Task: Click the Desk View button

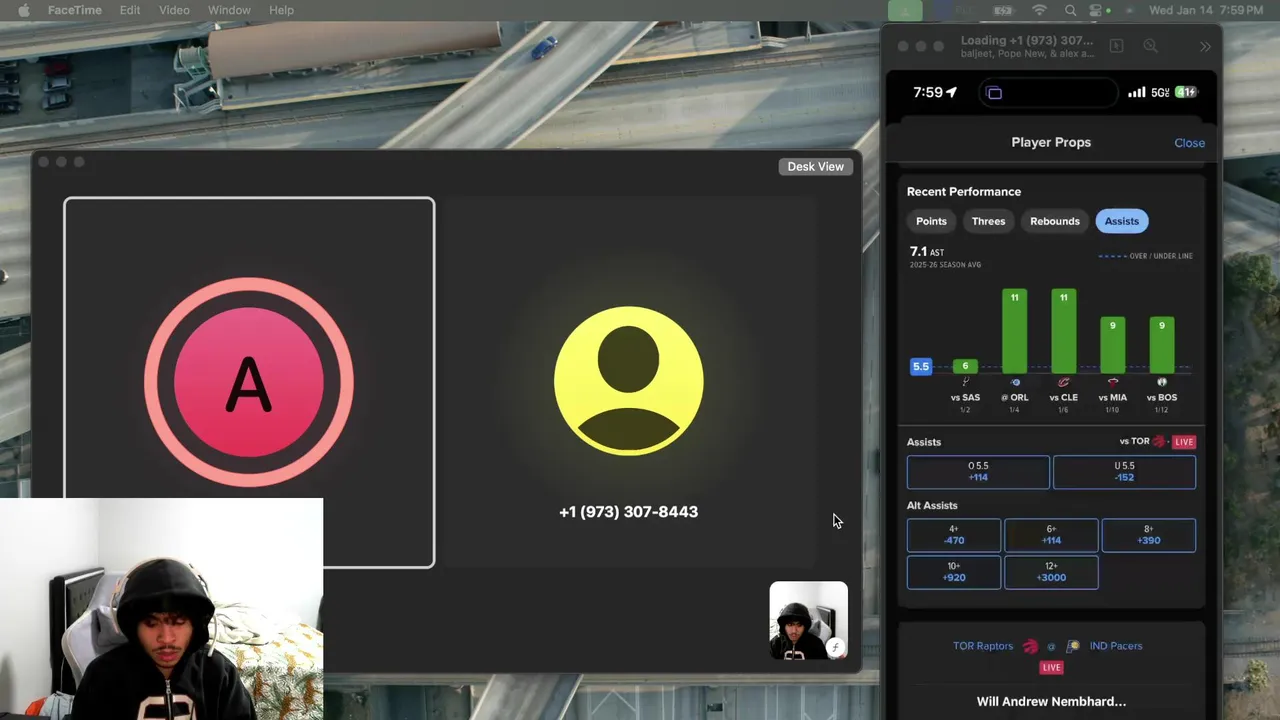Action: point(815,166)
